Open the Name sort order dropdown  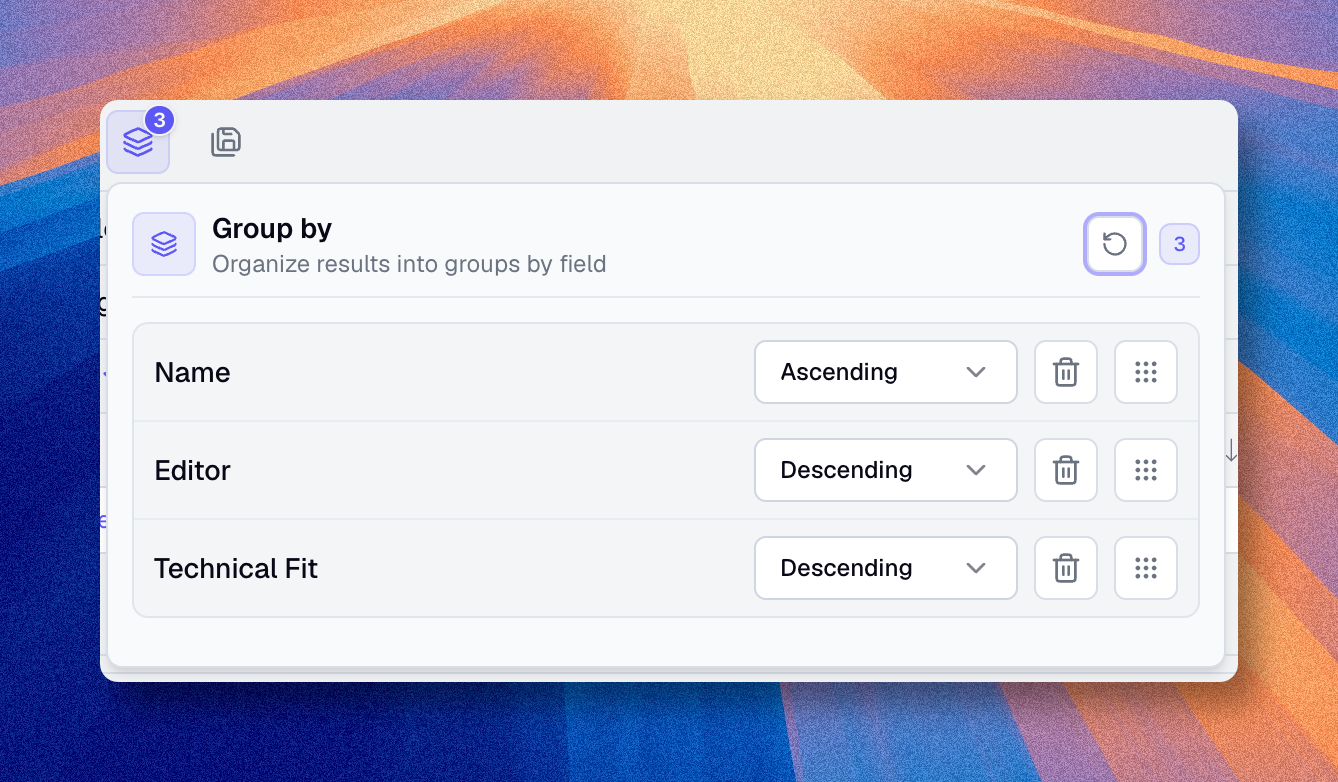886,372
